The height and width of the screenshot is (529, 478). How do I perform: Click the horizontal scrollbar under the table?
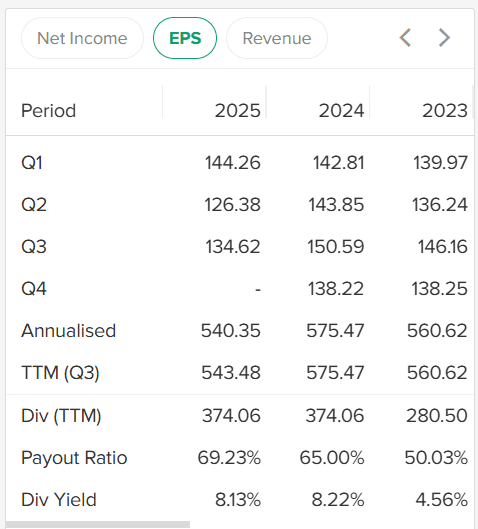click(x=98, y=525)
